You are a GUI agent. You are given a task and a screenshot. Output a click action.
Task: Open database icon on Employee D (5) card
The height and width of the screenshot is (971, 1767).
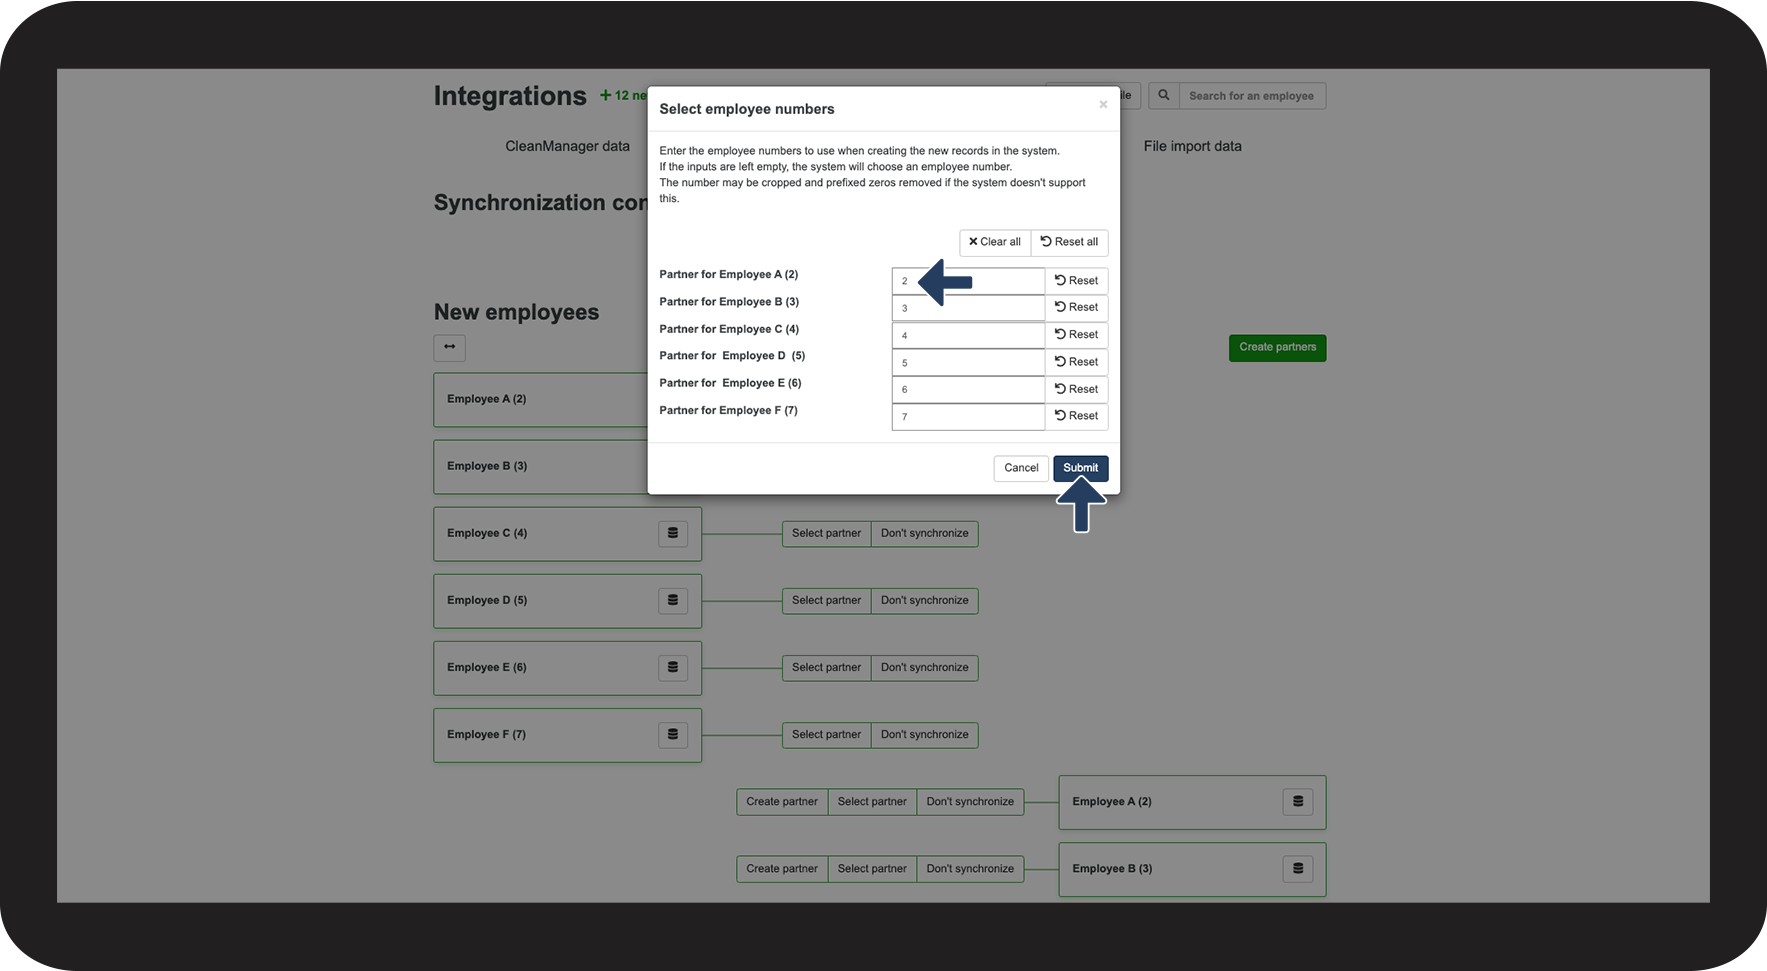(x=673, y=601)
